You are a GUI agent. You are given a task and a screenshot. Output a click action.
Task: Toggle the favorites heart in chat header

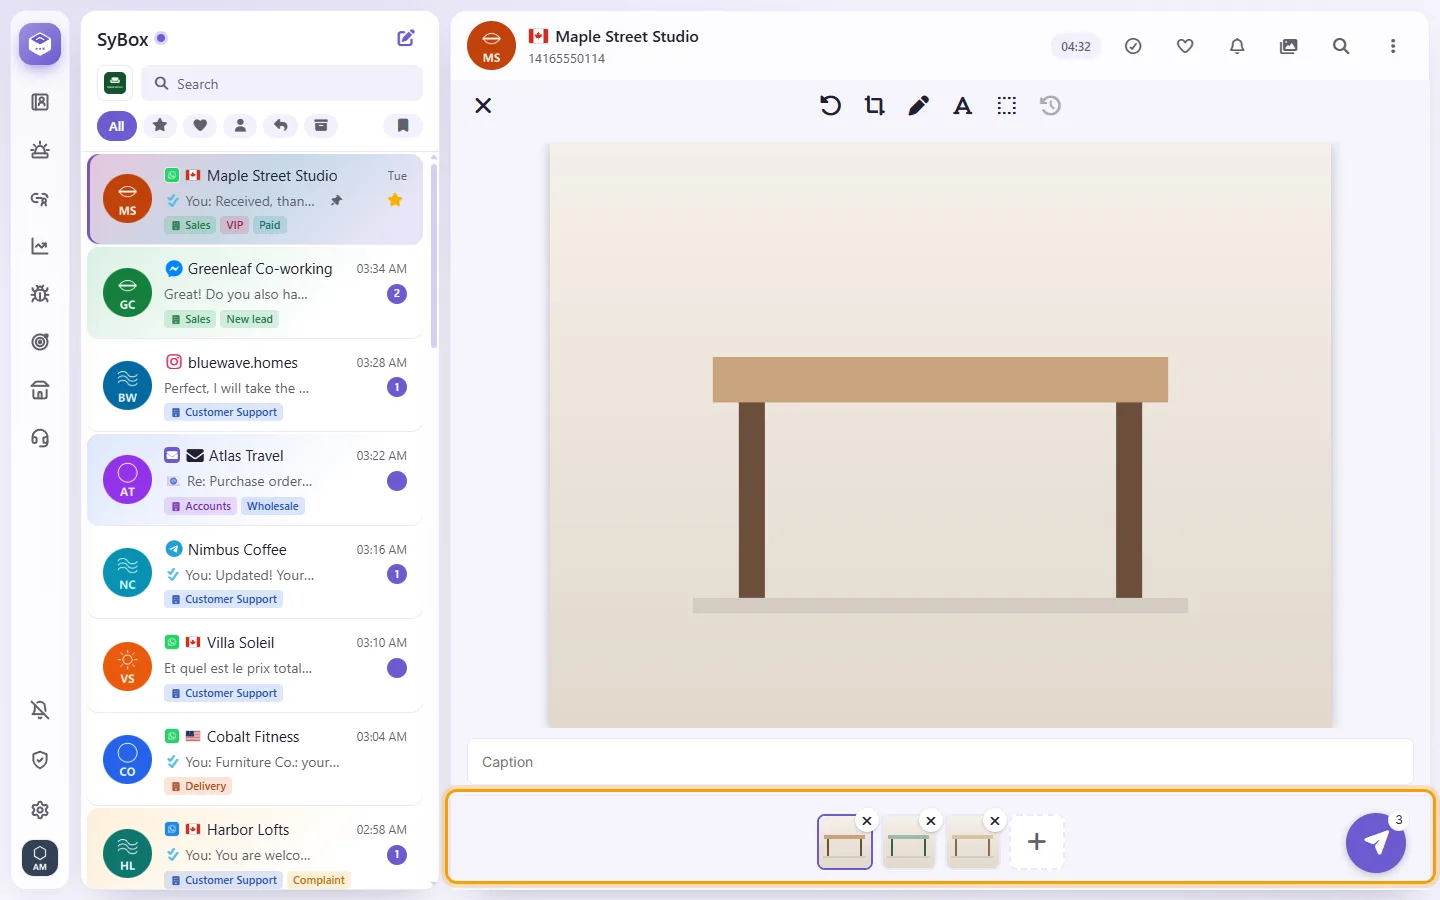click(1185, 46)
